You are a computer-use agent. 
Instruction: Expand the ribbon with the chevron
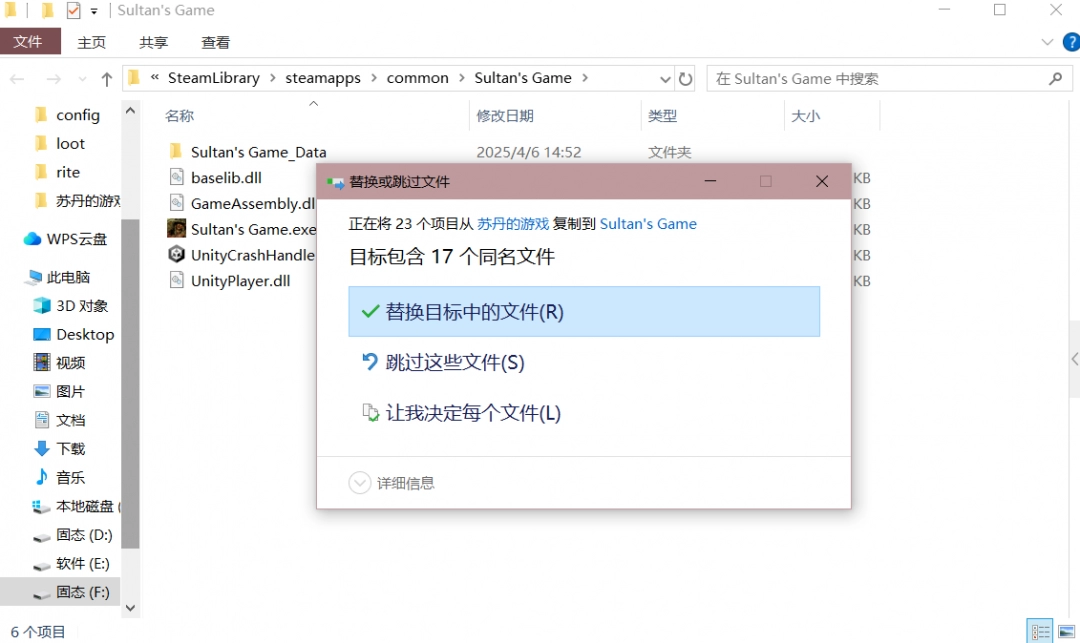click(1047, 42)
